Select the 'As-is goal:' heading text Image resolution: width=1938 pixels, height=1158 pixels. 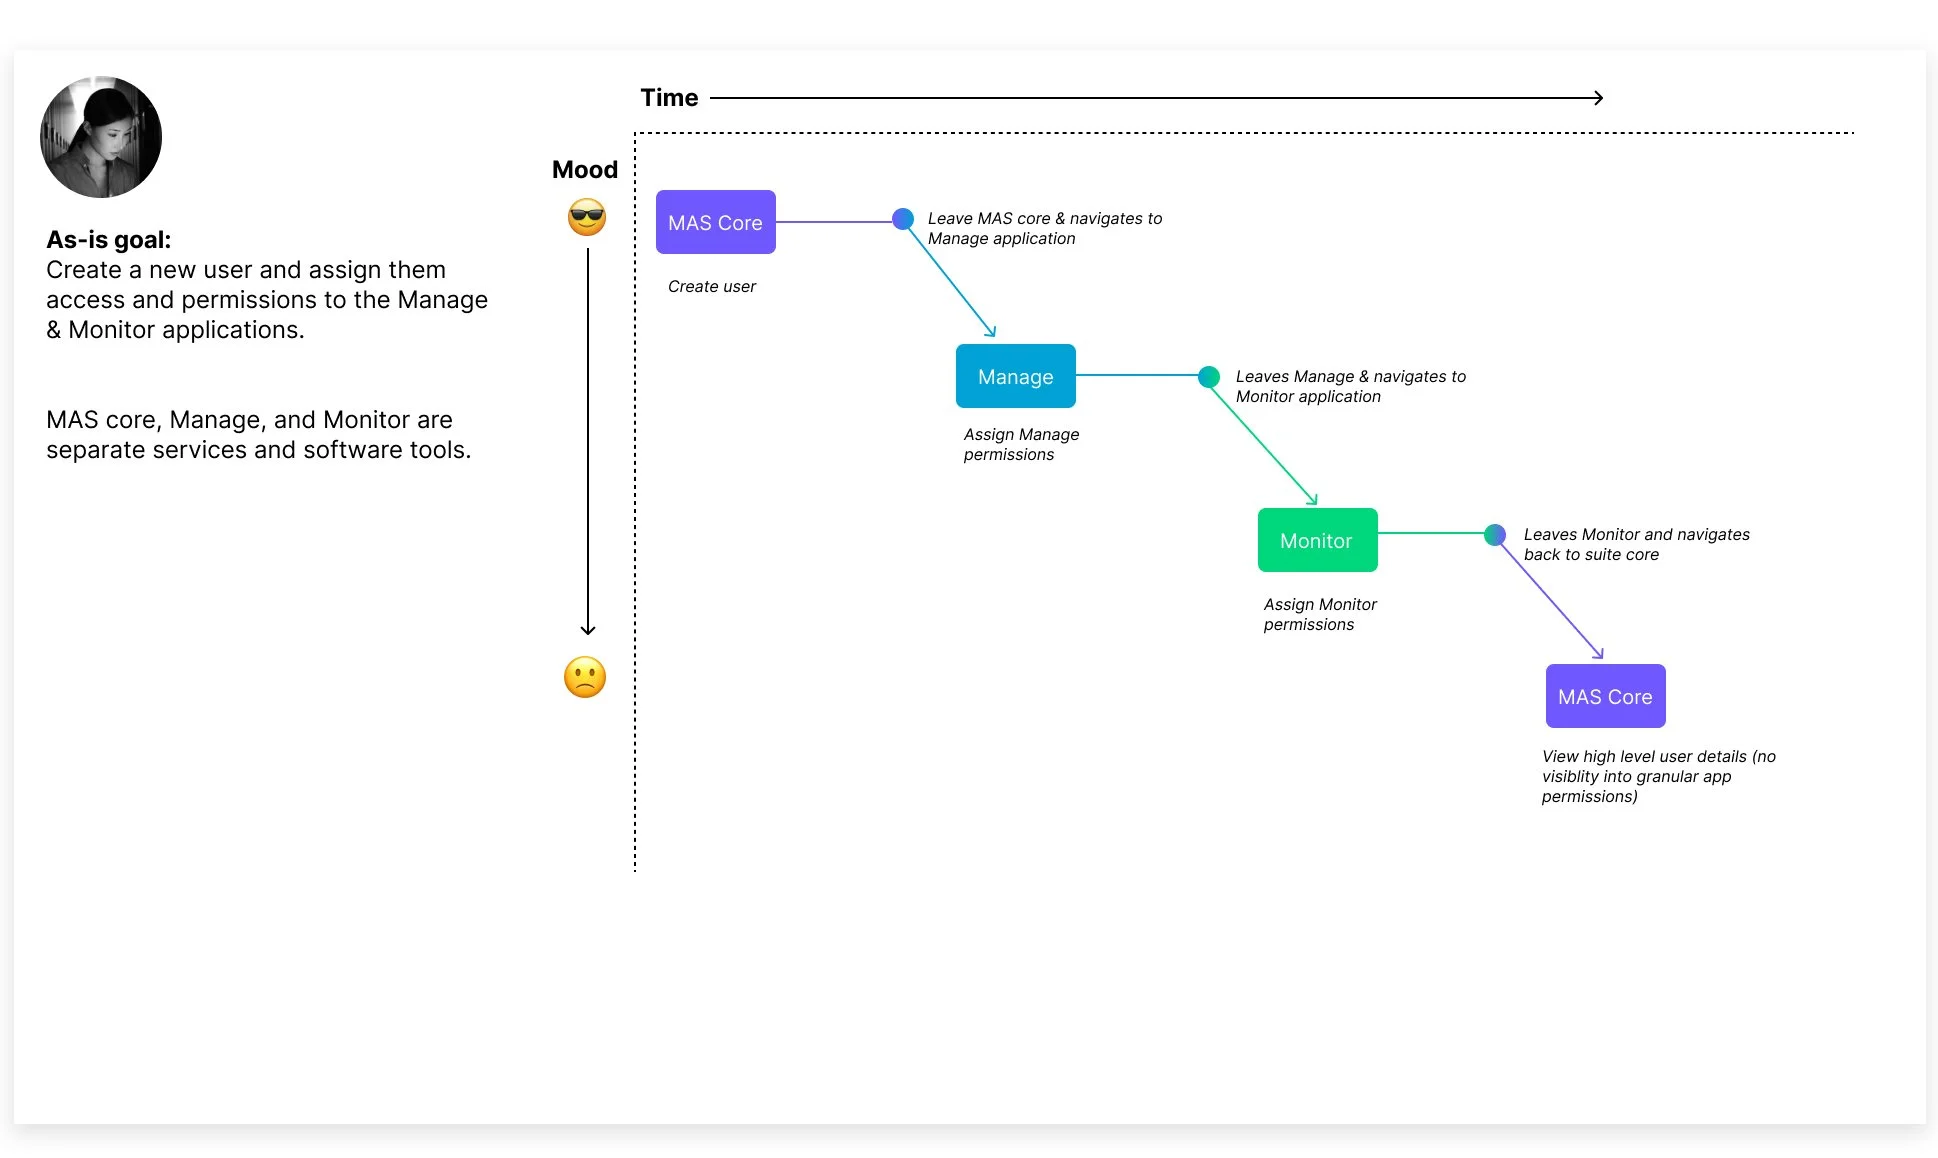coord(109,240)
